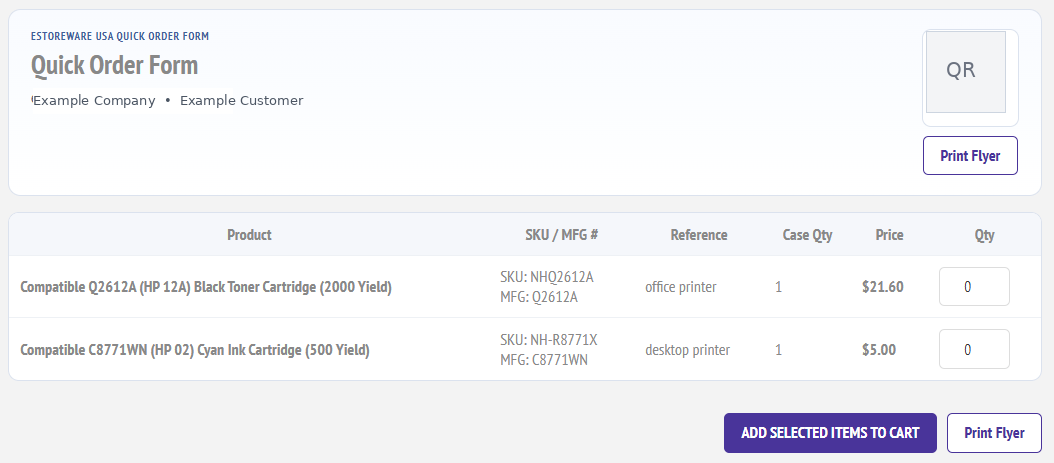The width and height of the screenshot is (1054, 463).
Task: Click Compatible C8771WN Cyan Ink Cartridge name
Action: 195,349
